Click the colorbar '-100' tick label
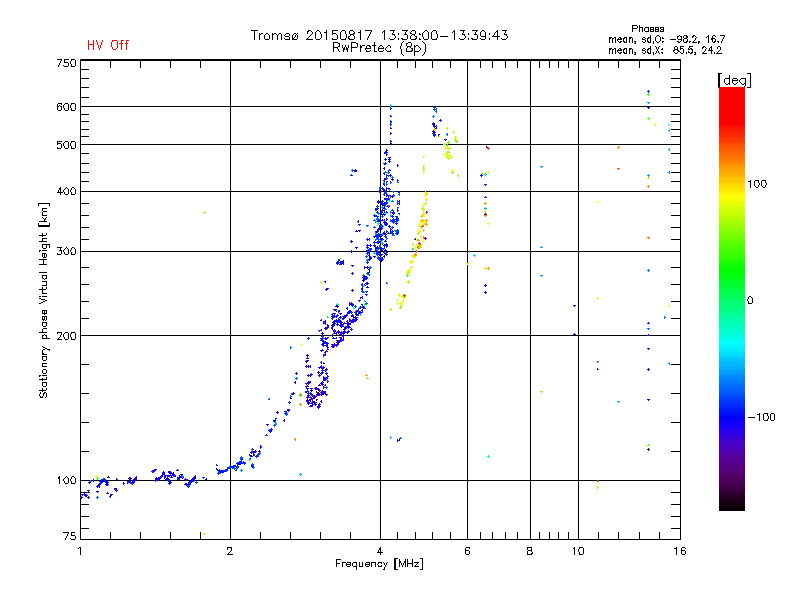The height and width of the screenshot is (600, 800). coord(761,417)
